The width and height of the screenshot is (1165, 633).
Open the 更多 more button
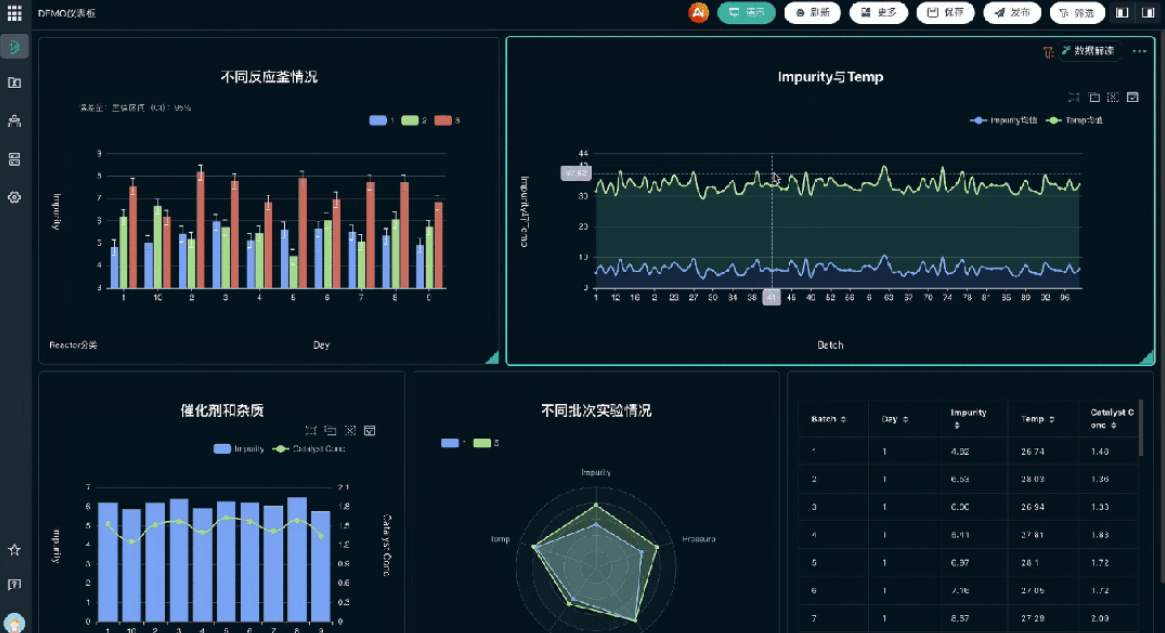[x=879, y=13]
